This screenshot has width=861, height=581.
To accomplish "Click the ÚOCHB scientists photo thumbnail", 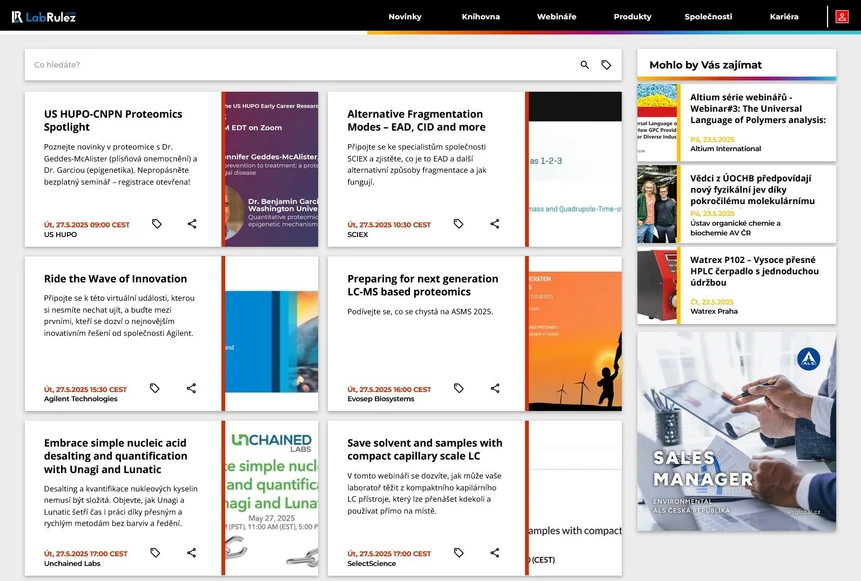I will 657,204.
